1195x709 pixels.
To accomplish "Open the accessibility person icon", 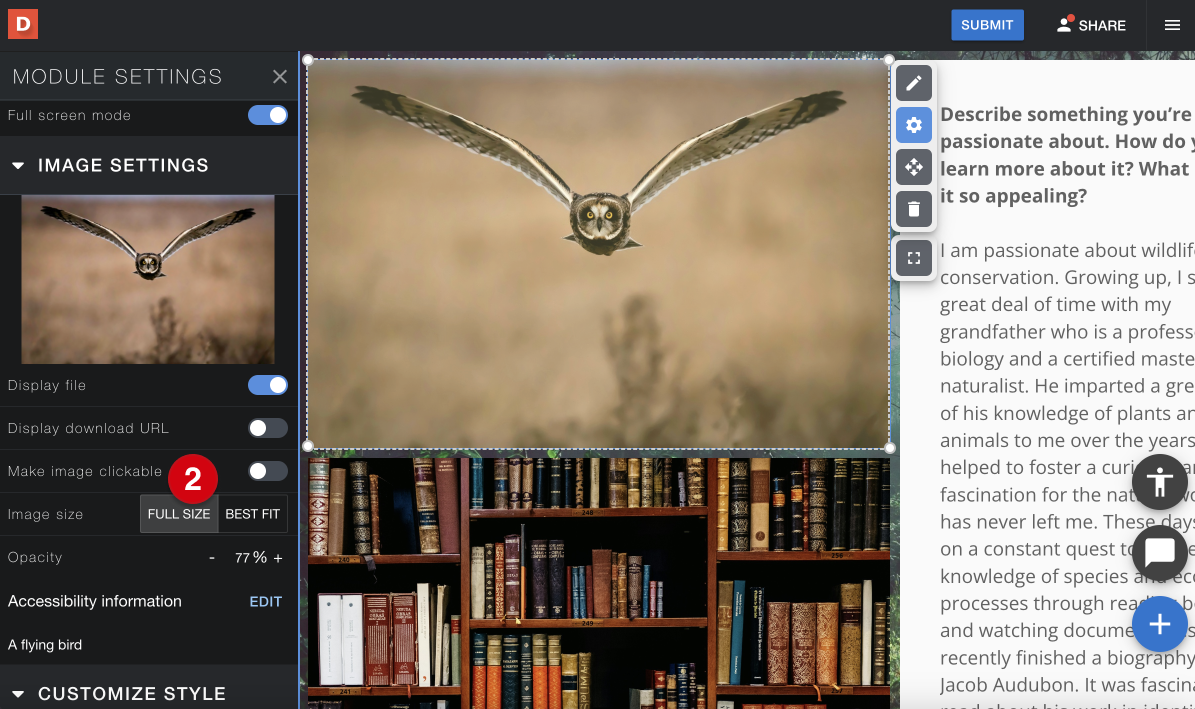I will pos(1159,482).
